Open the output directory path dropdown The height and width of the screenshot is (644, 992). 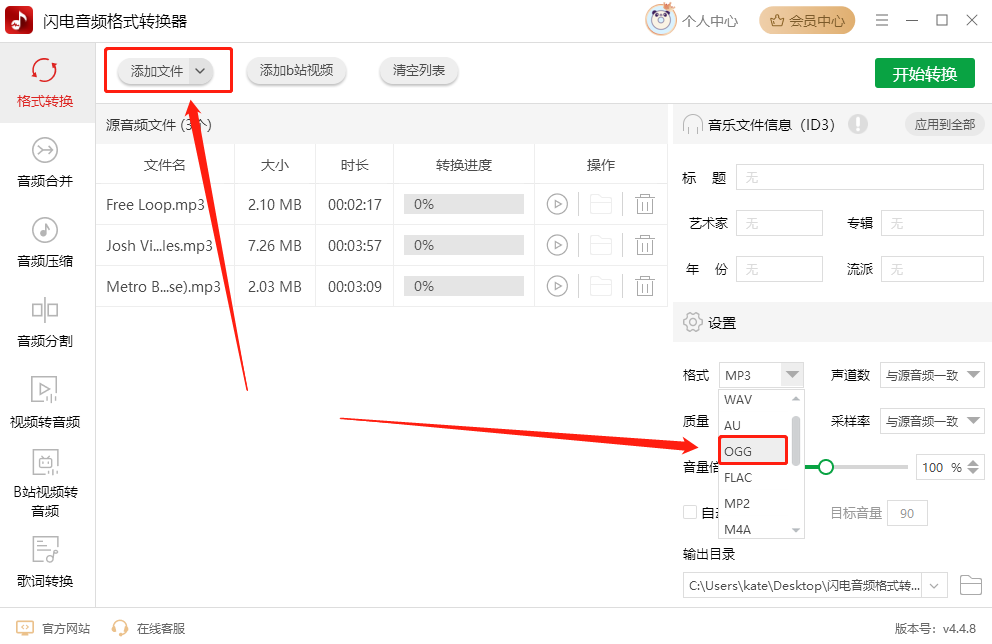click(x=934, y=585)
